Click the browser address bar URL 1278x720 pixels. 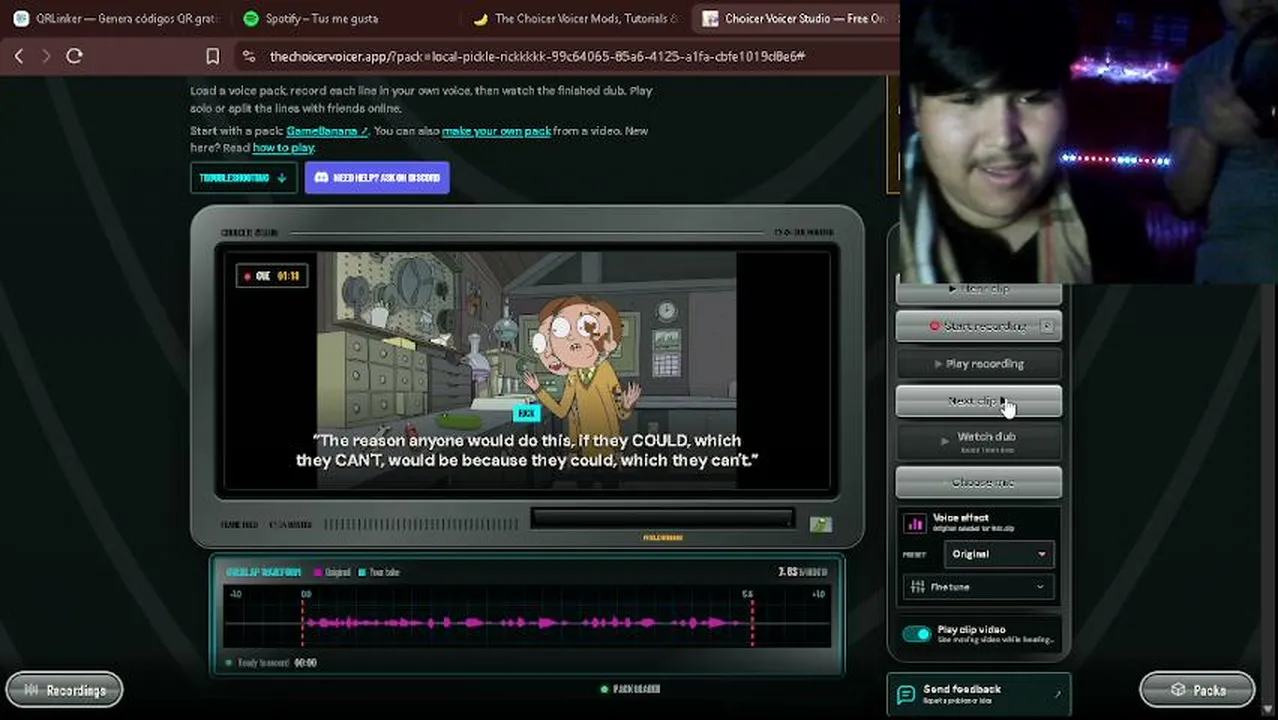pyautogui.click(x=537, y=56)
